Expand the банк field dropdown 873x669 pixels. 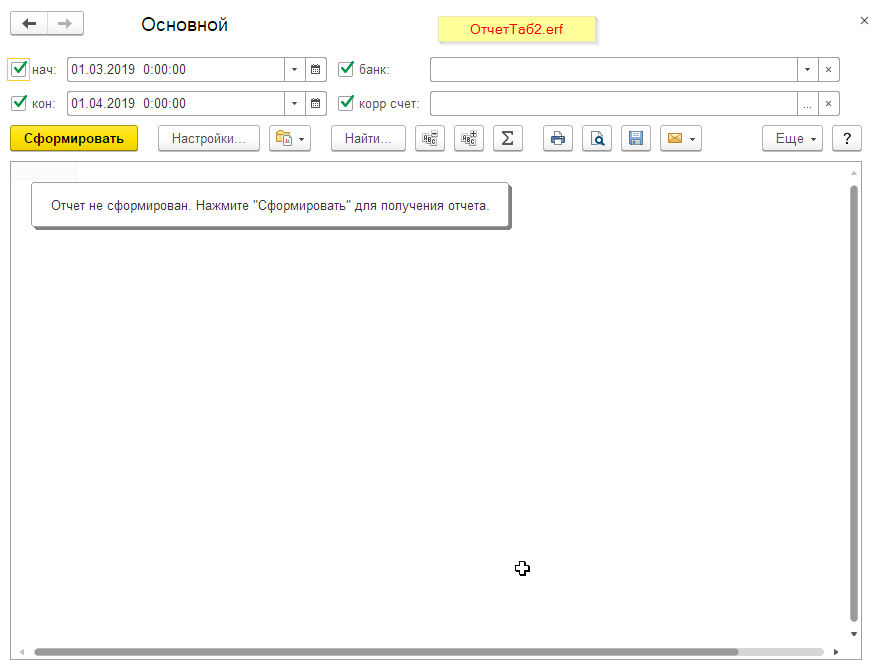pos(807,70)
